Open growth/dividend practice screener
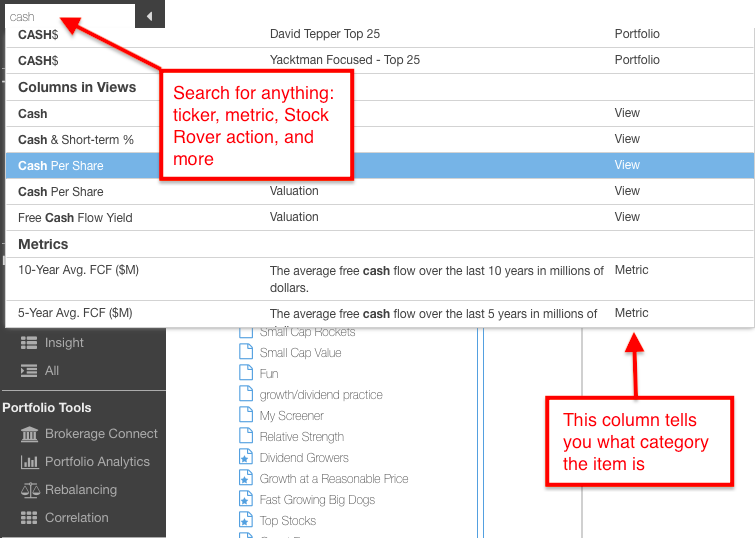Viewport: 755px width, 538px height. 321,394
